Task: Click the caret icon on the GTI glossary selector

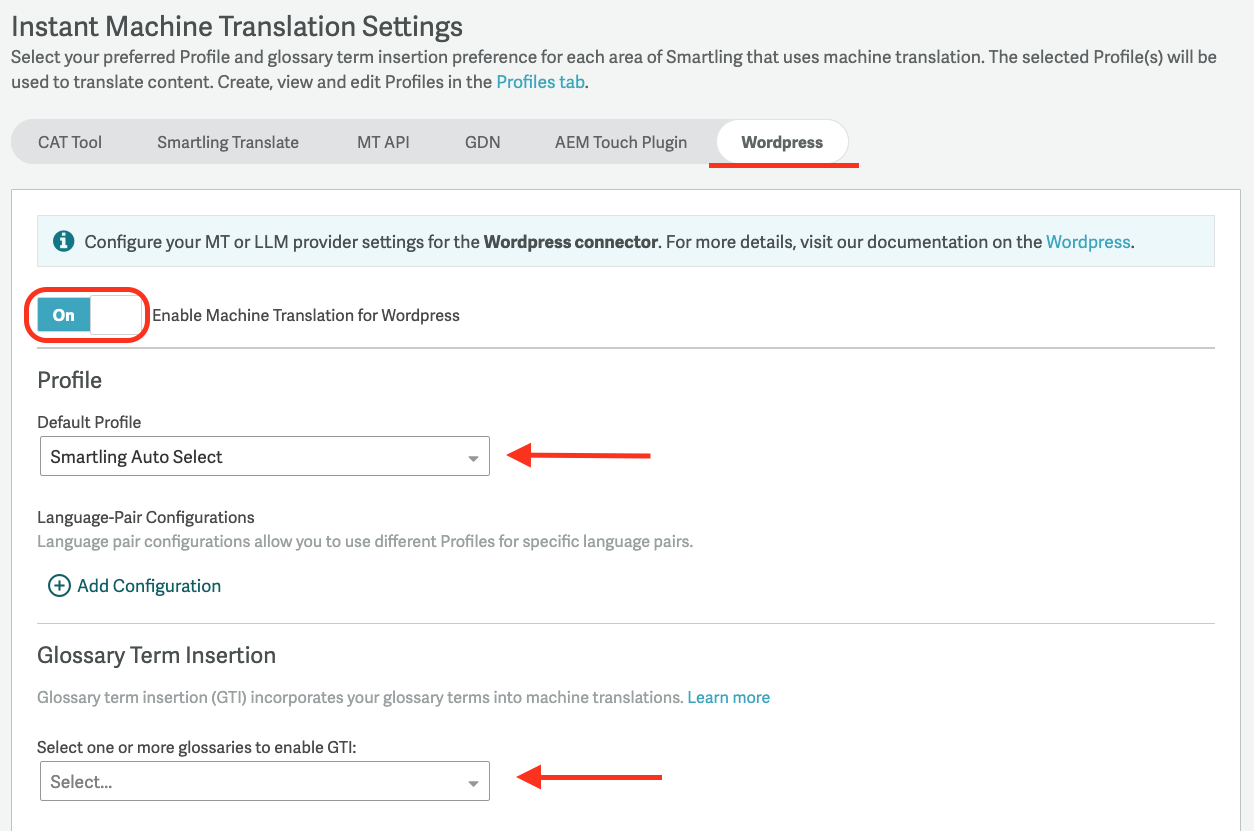Action: (472, 781)
